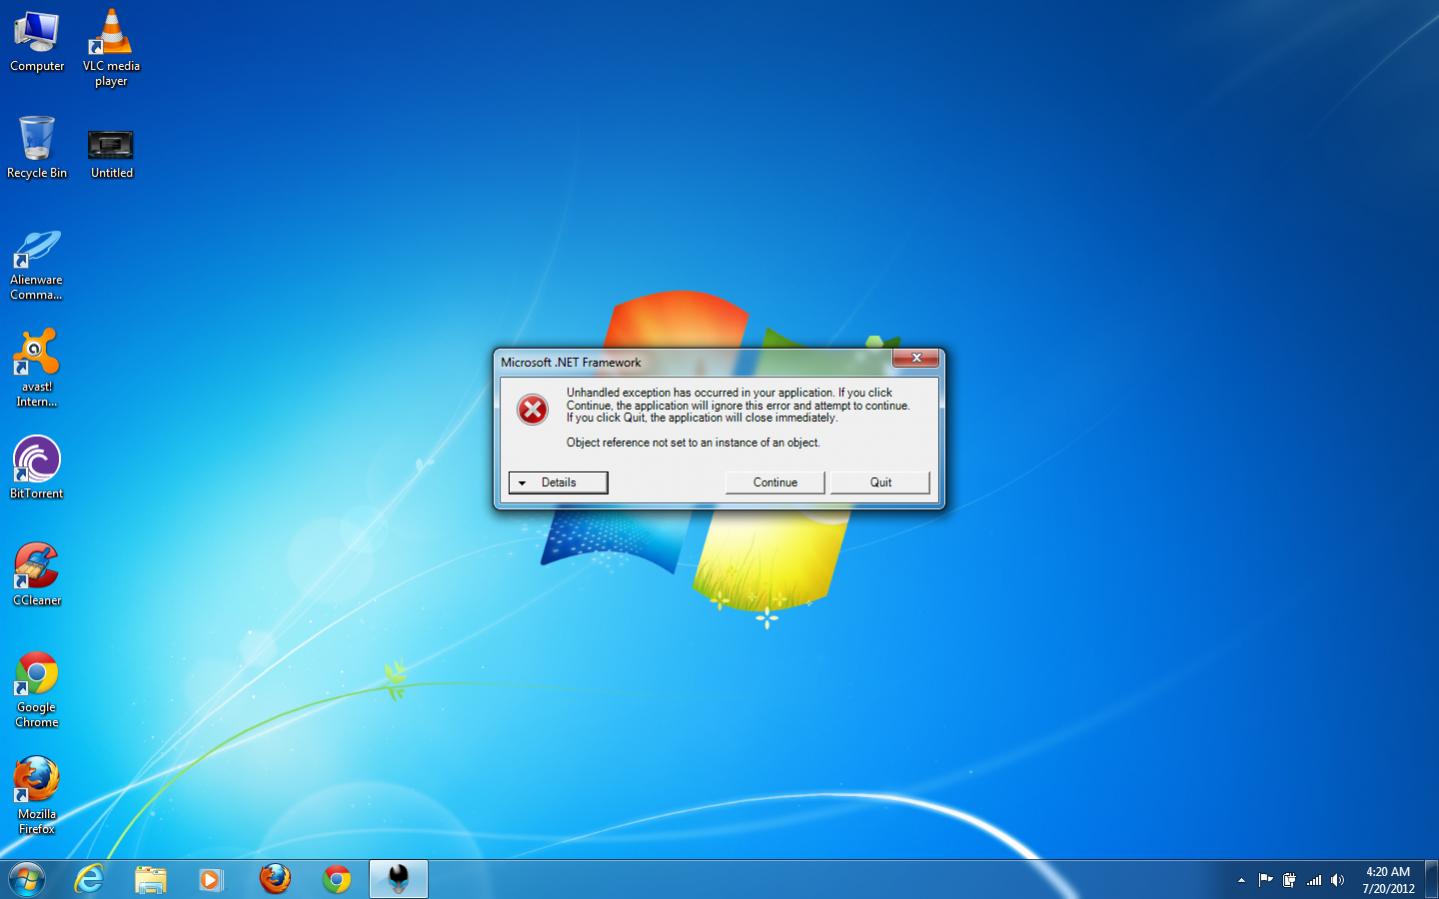This screenshot has height=899, width=1439.
Task: Select the avast! Internet Security shortcut
Action: [37, 368]
